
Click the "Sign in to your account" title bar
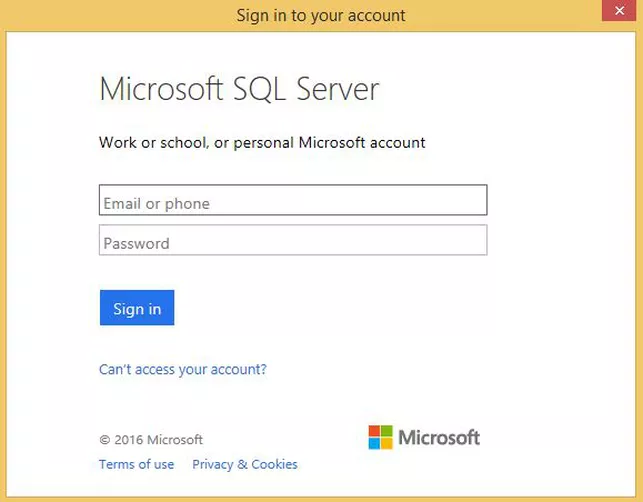tap(320, 15)
